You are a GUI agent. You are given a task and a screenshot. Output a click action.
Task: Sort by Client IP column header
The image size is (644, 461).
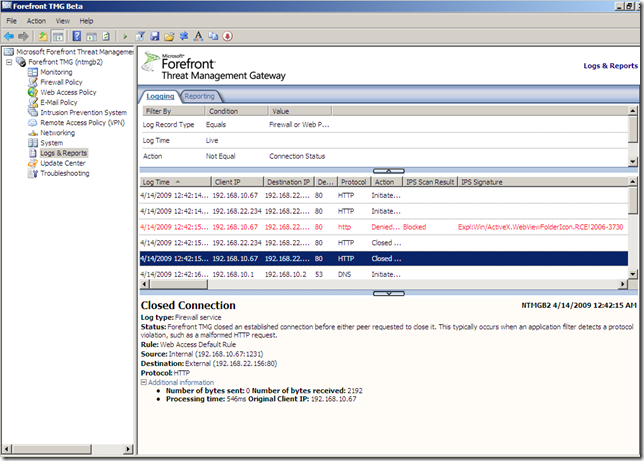pyautogui.click(x=237, y=182)
